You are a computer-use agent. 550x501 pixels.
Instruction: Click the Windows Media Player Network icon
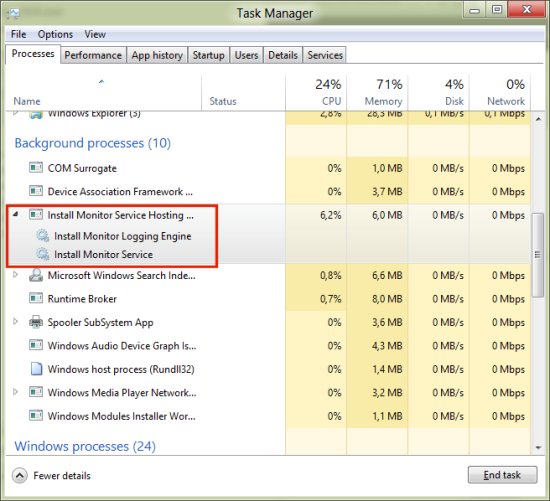click(x=36, y=392)
